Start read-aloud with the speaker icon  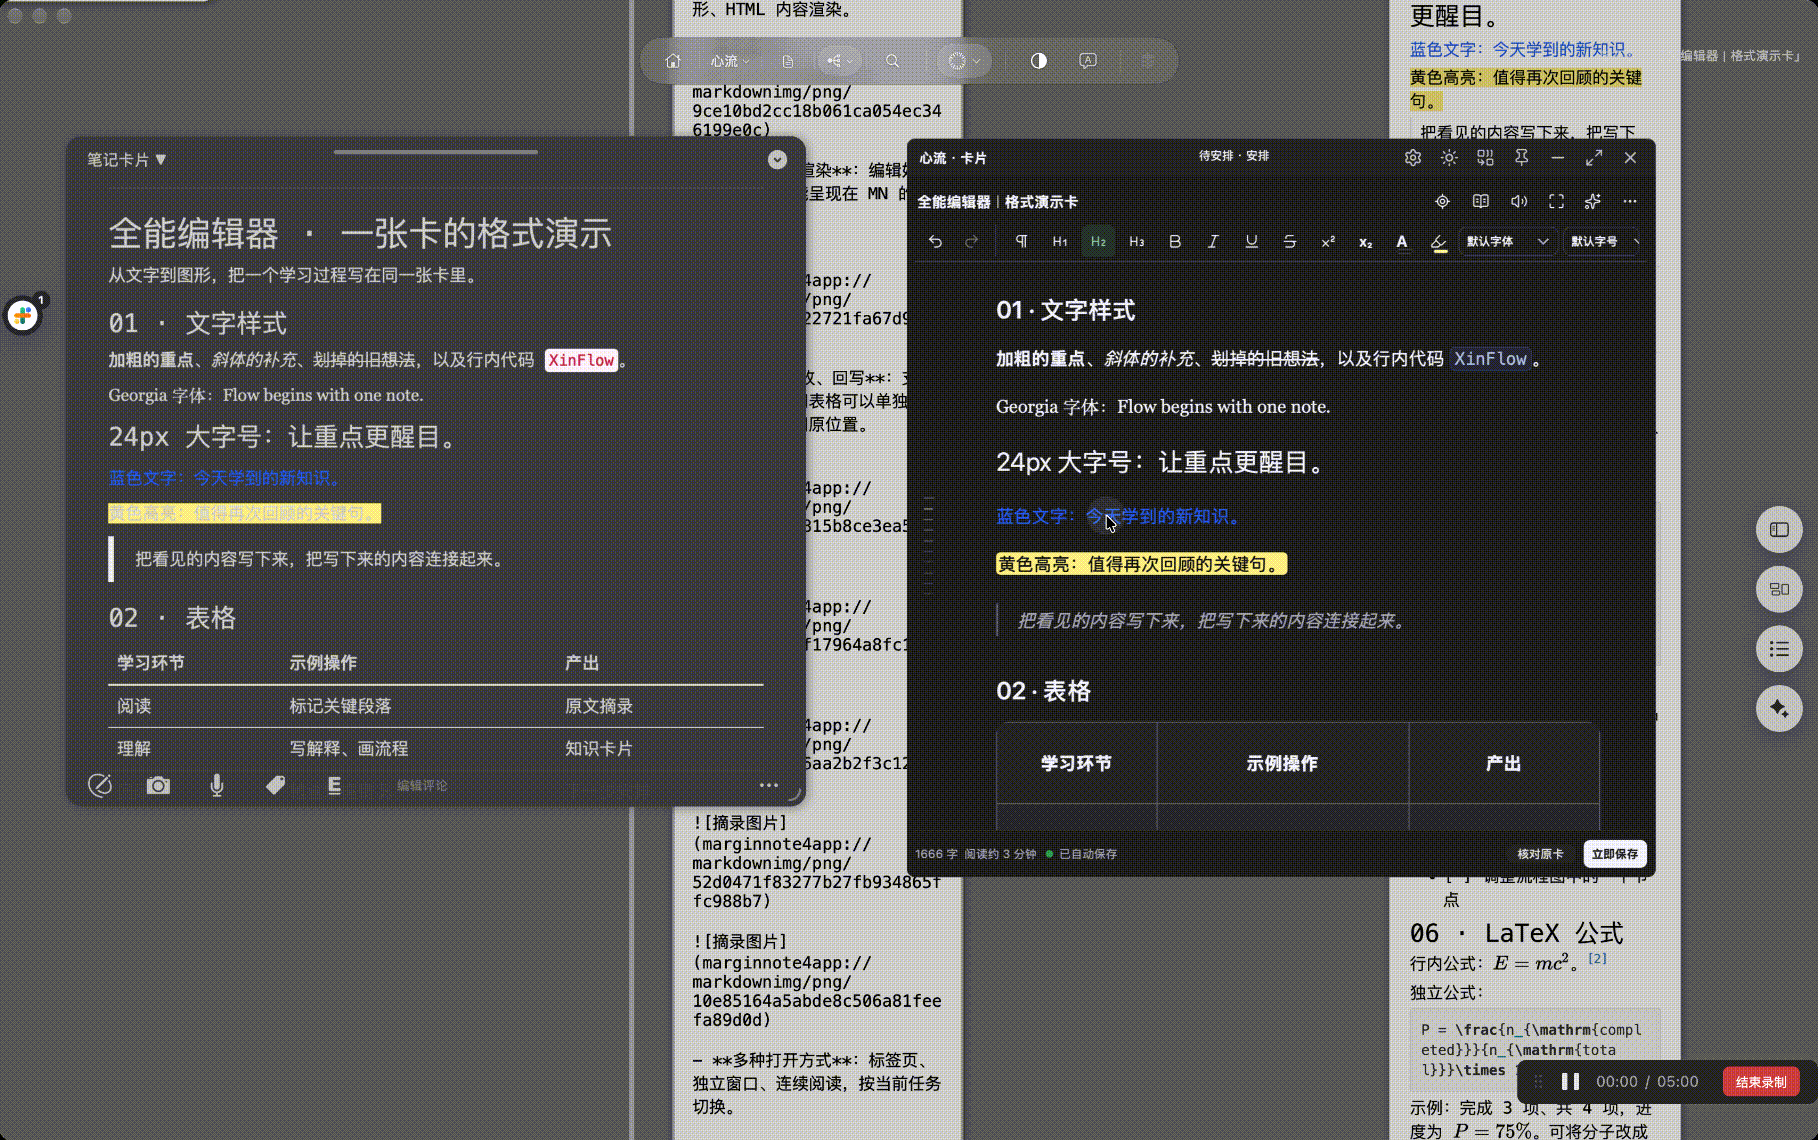(1519, 201)
